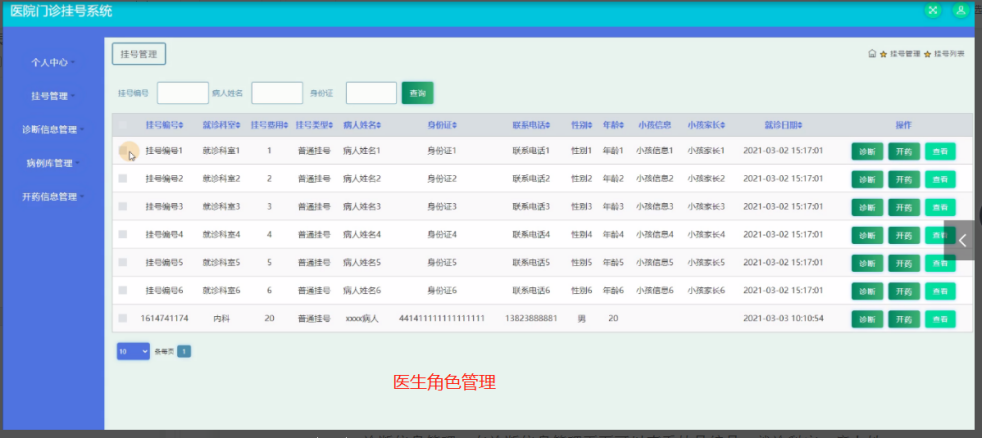The width and height of the screenshot is (982, 438).
Task: Click 查看 for the 1614741174 row
Action: tap(940, 319)
